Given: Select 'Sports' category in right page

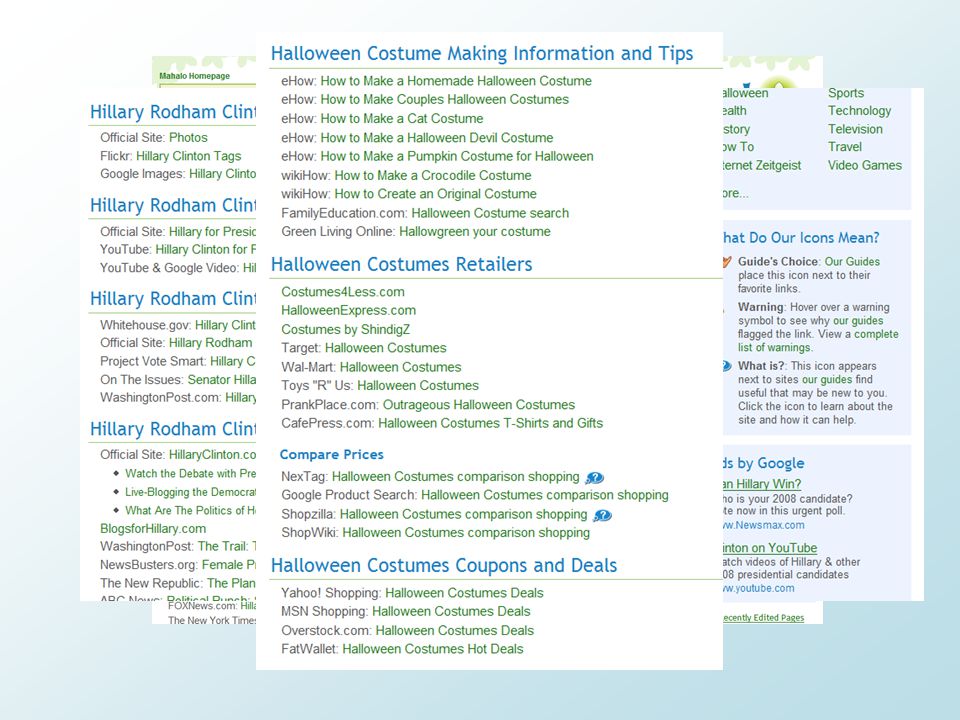Looking at the screenshot, I should pyautogui.click(x=846, y=93).
